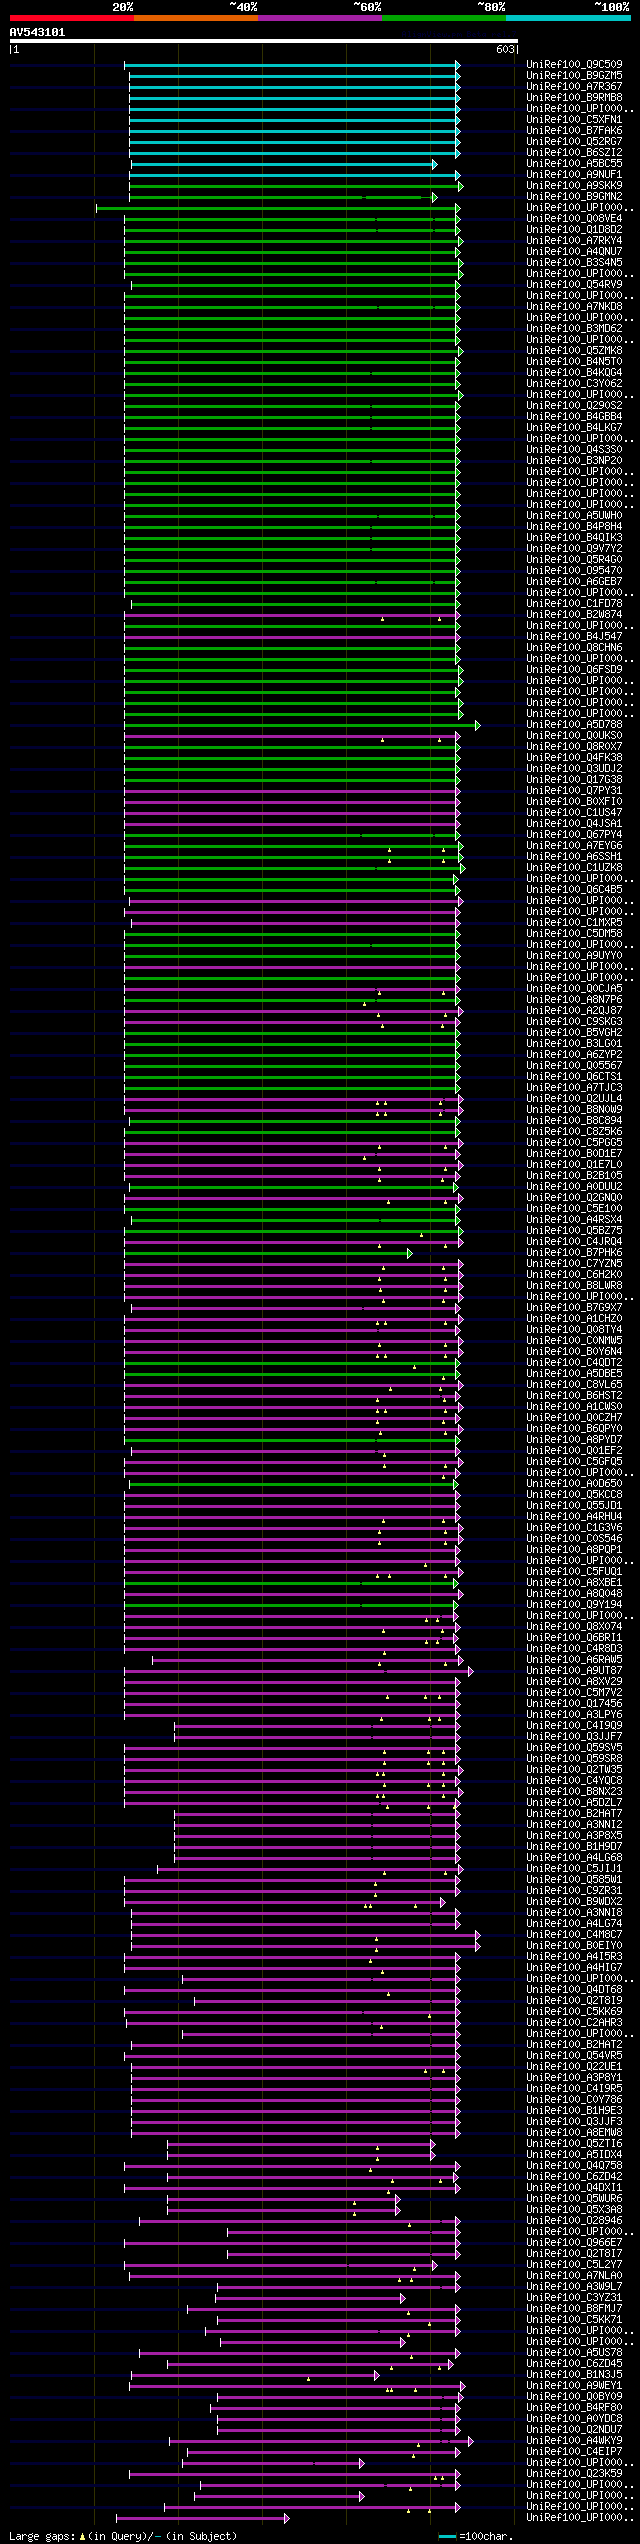
Task: Select hit label UniRef100_A7RKY4
Action: tap(574, 241)
